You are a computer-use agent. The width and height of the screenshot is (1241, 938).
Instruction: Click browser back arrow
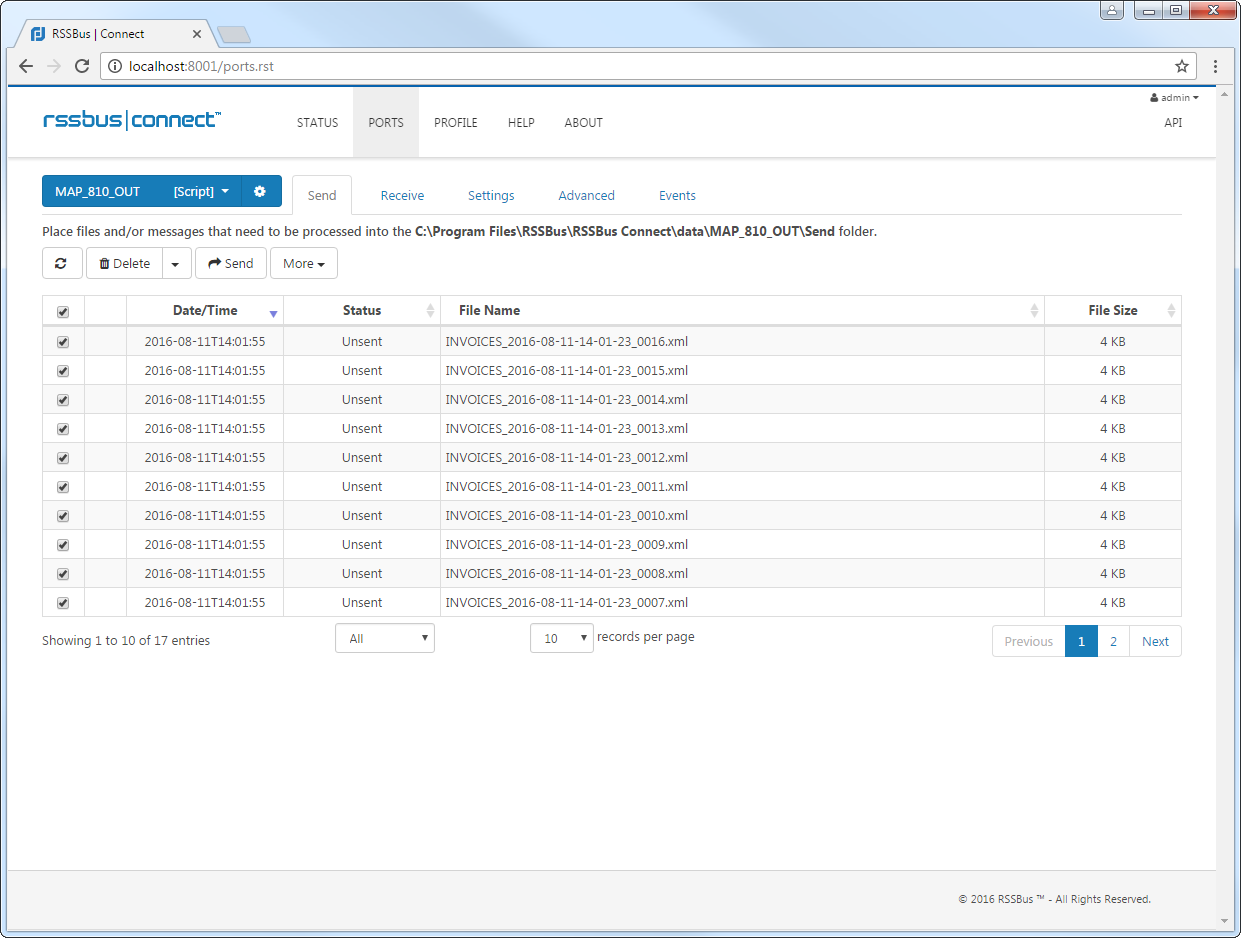point(26,66)
